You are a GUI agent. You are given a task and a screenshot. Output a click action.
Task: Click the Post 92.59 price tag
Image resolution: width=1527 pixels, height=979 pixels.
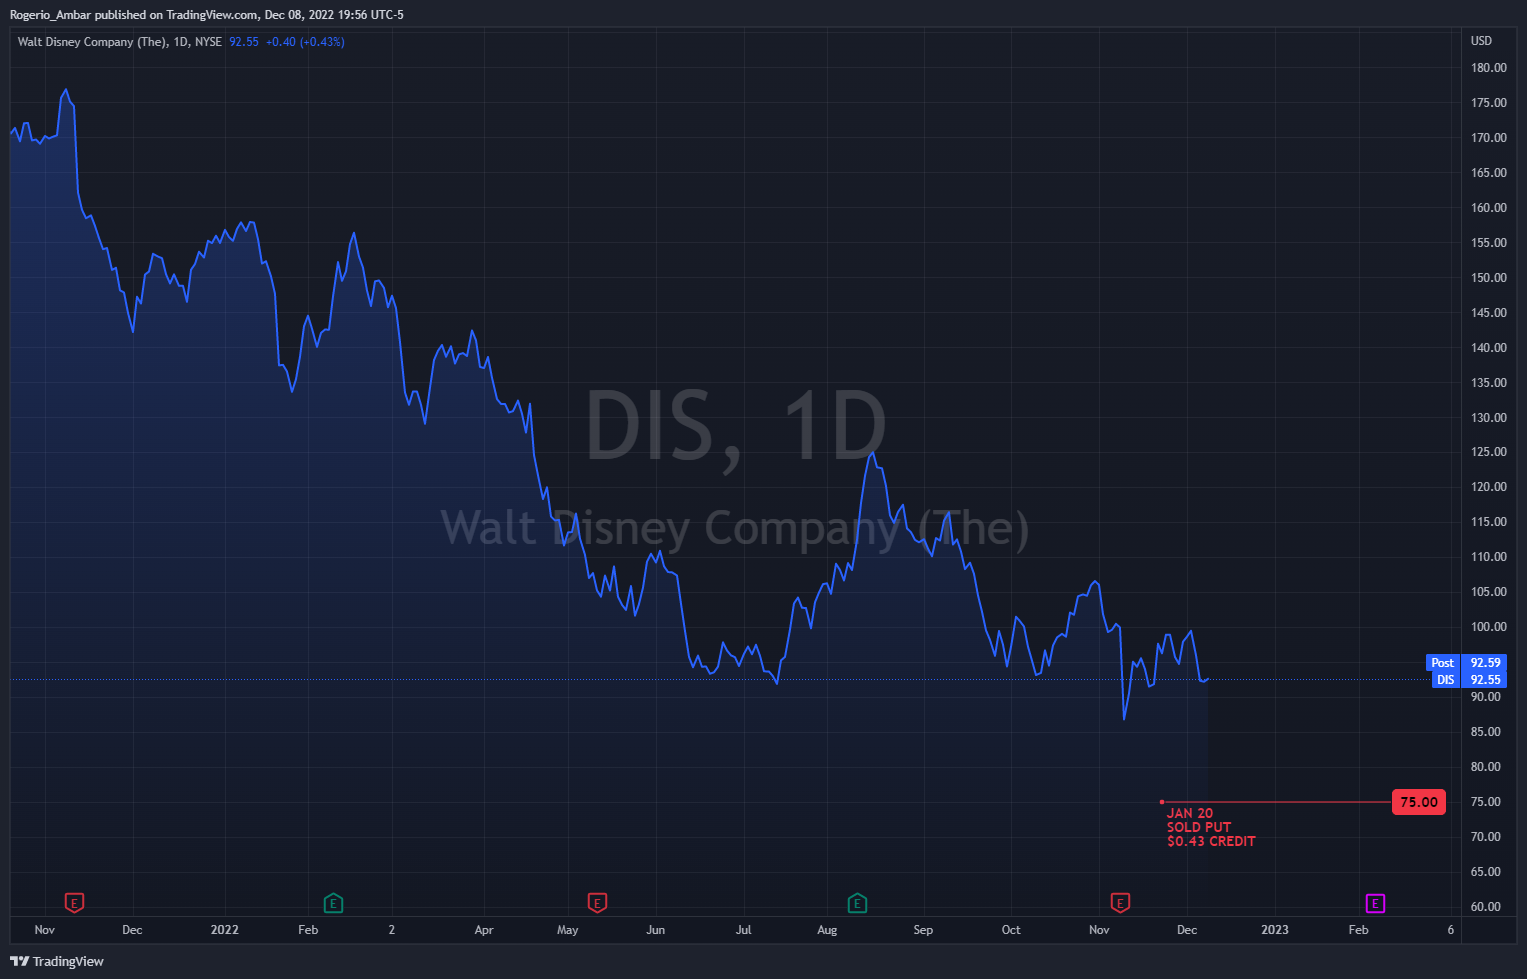(x=1465, y=662)
